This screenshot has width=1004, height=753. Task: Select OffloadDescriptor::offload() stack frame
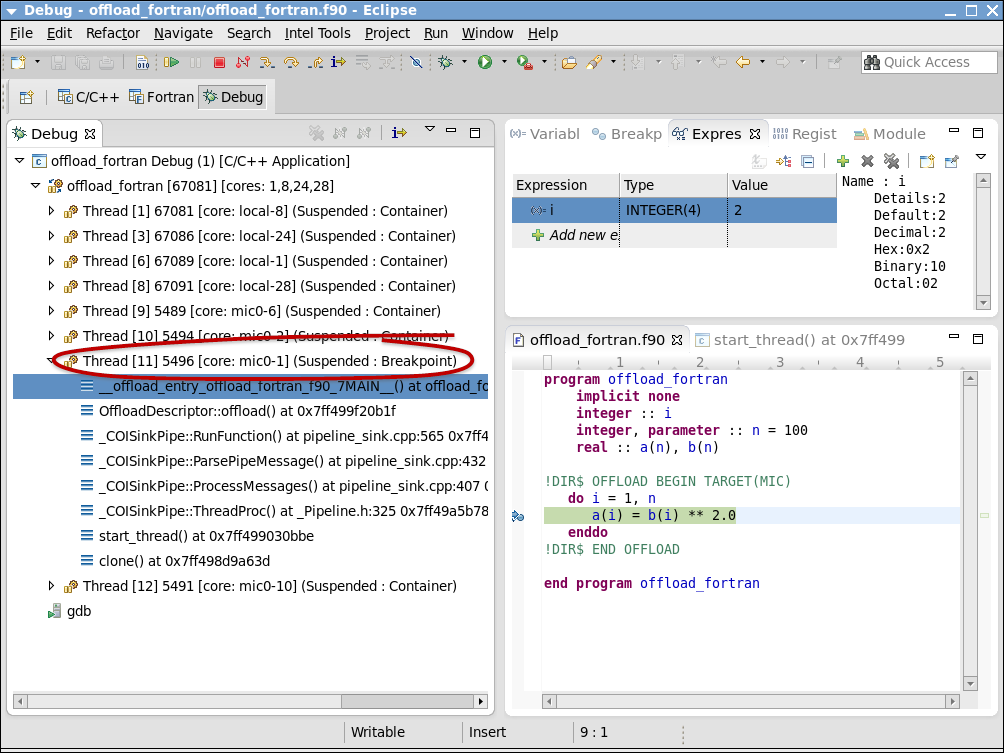pos(247,411)
